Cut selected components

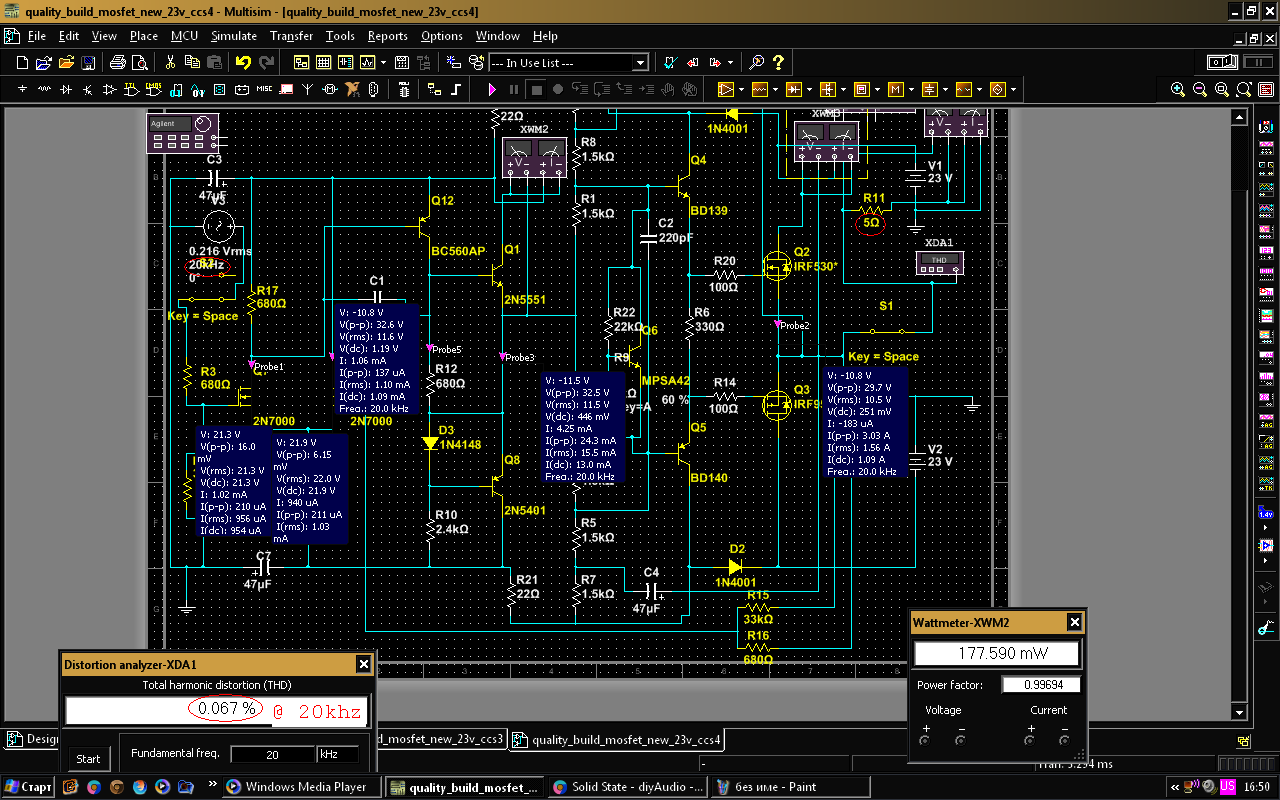point(170,62)
